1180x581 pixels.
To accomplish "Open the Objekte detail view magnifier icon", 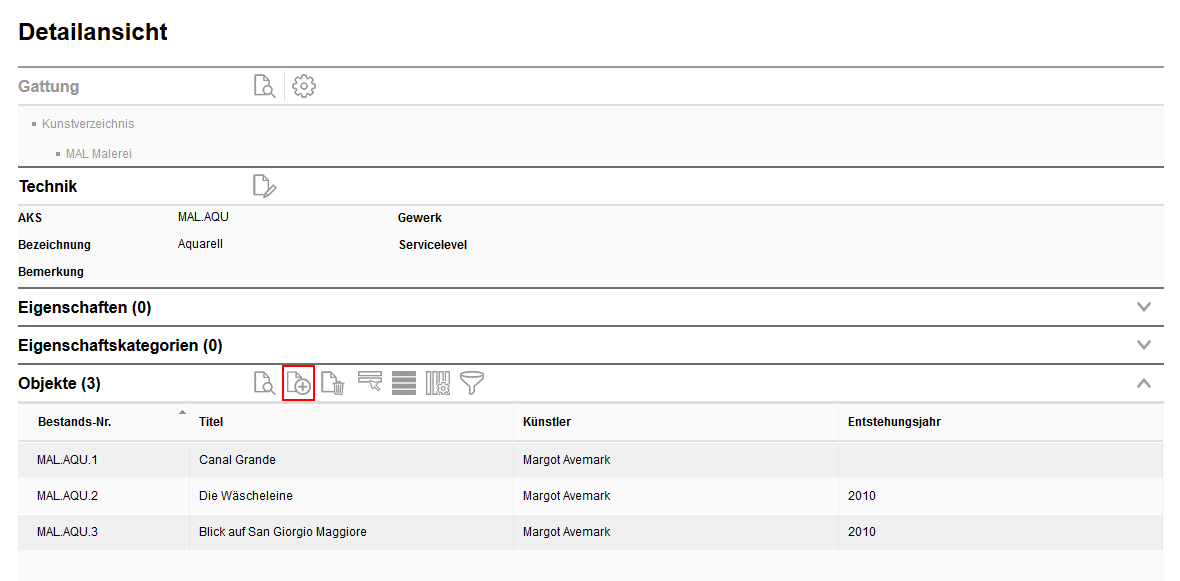I will click(264, 383).
